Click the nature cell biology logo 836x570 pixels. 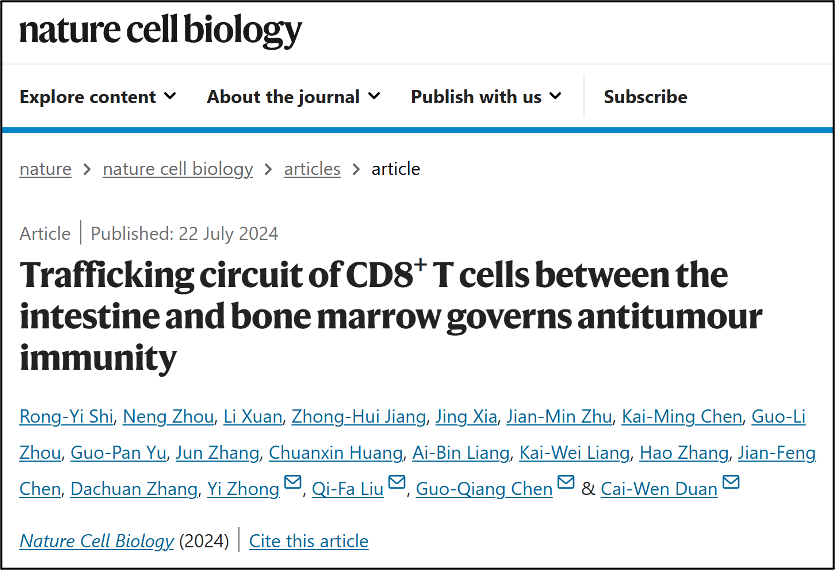point(160,30)
